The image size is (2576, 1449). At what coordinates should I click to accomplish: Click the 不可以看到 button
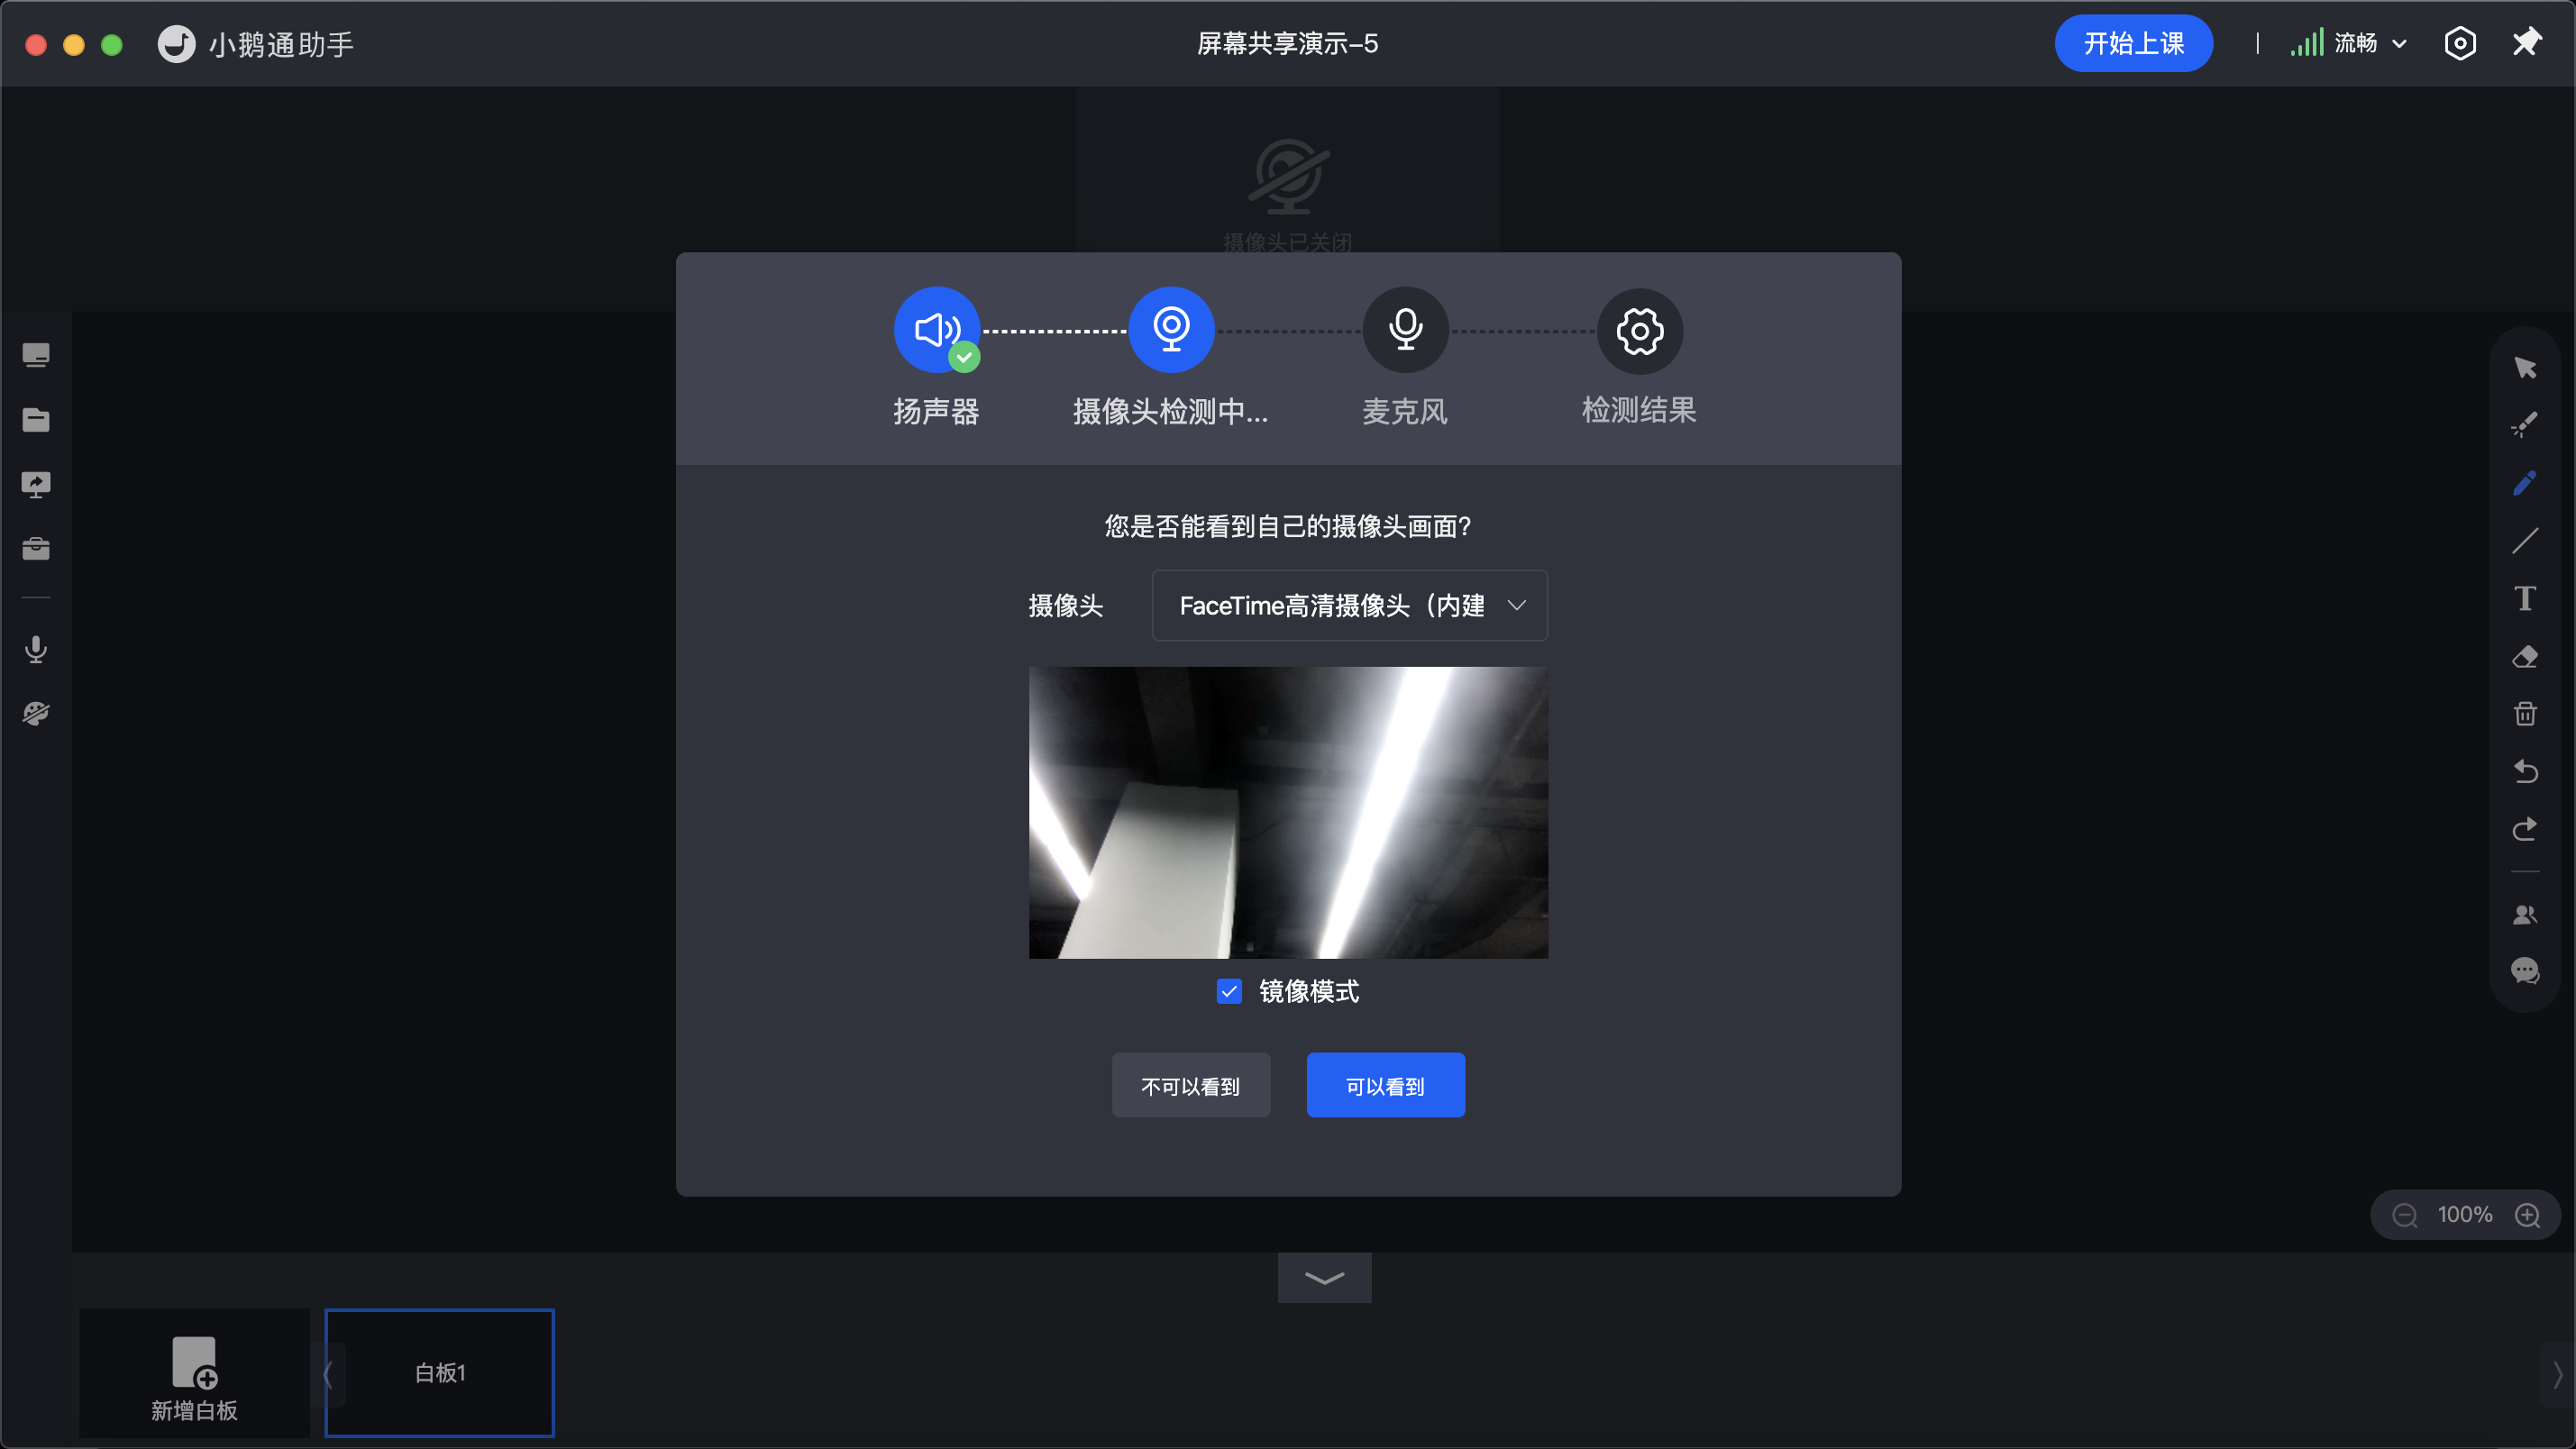1191,1085
